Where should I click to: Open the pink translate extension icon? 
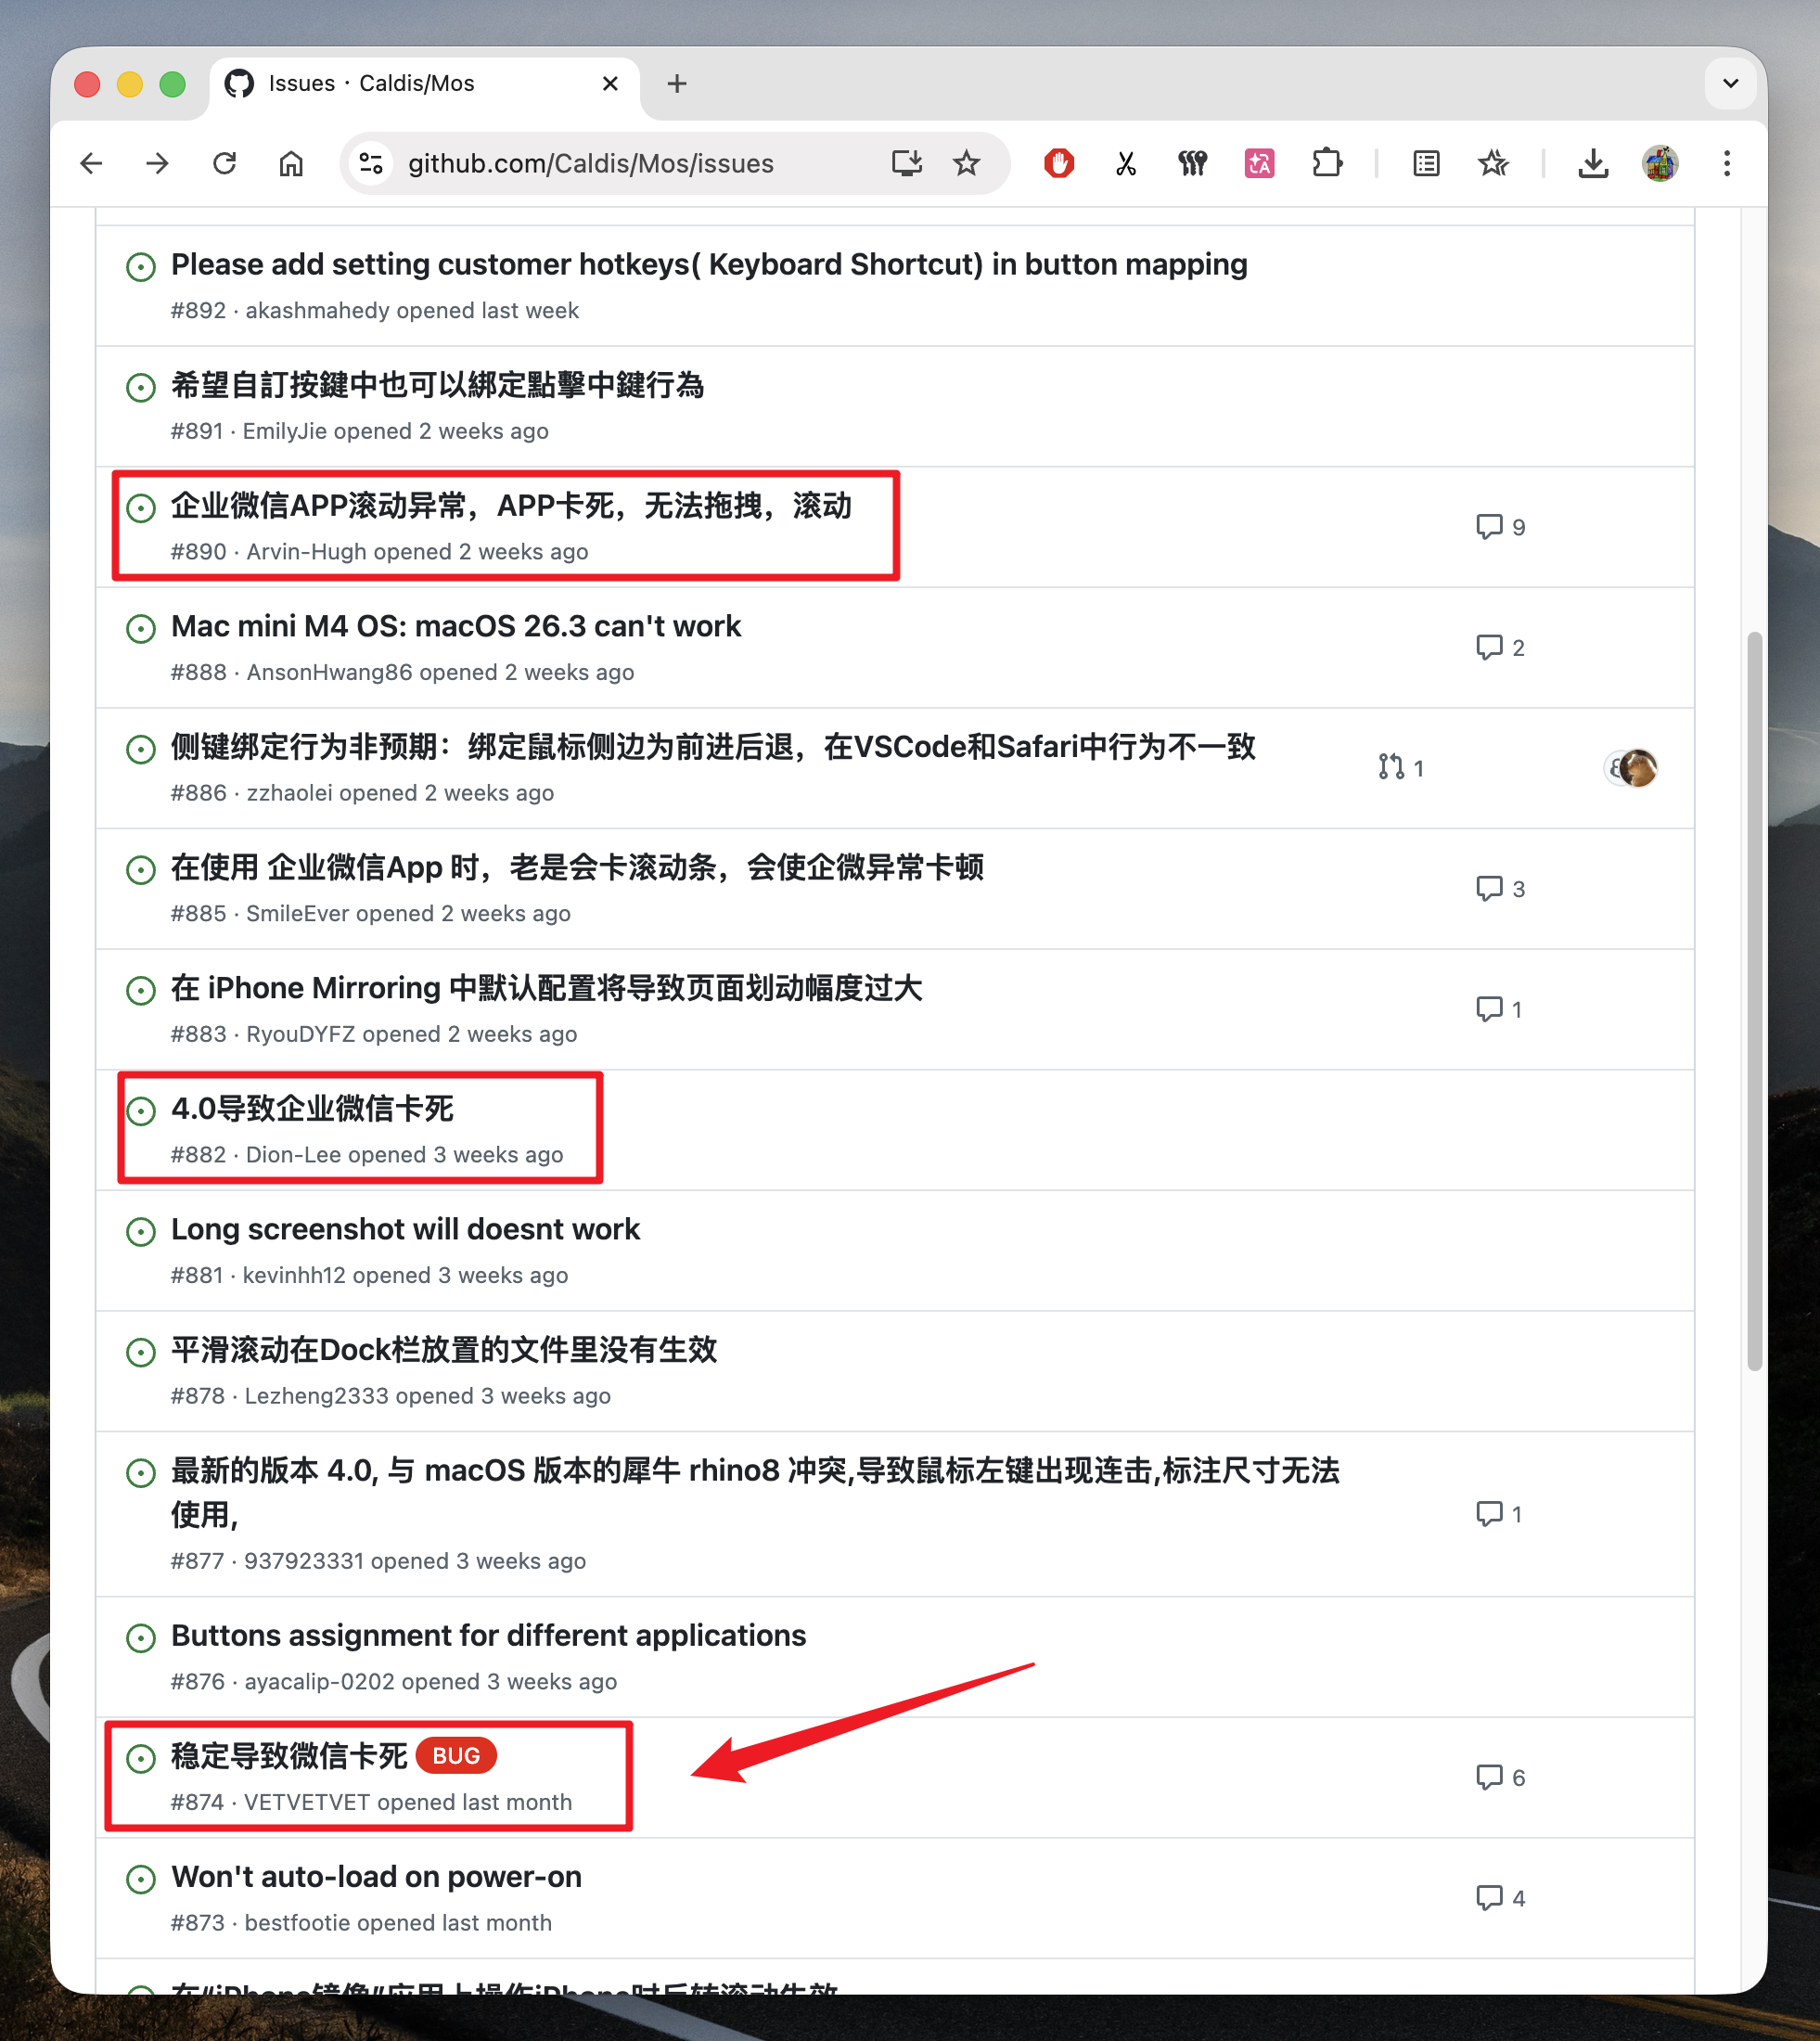coord(1259,163)
